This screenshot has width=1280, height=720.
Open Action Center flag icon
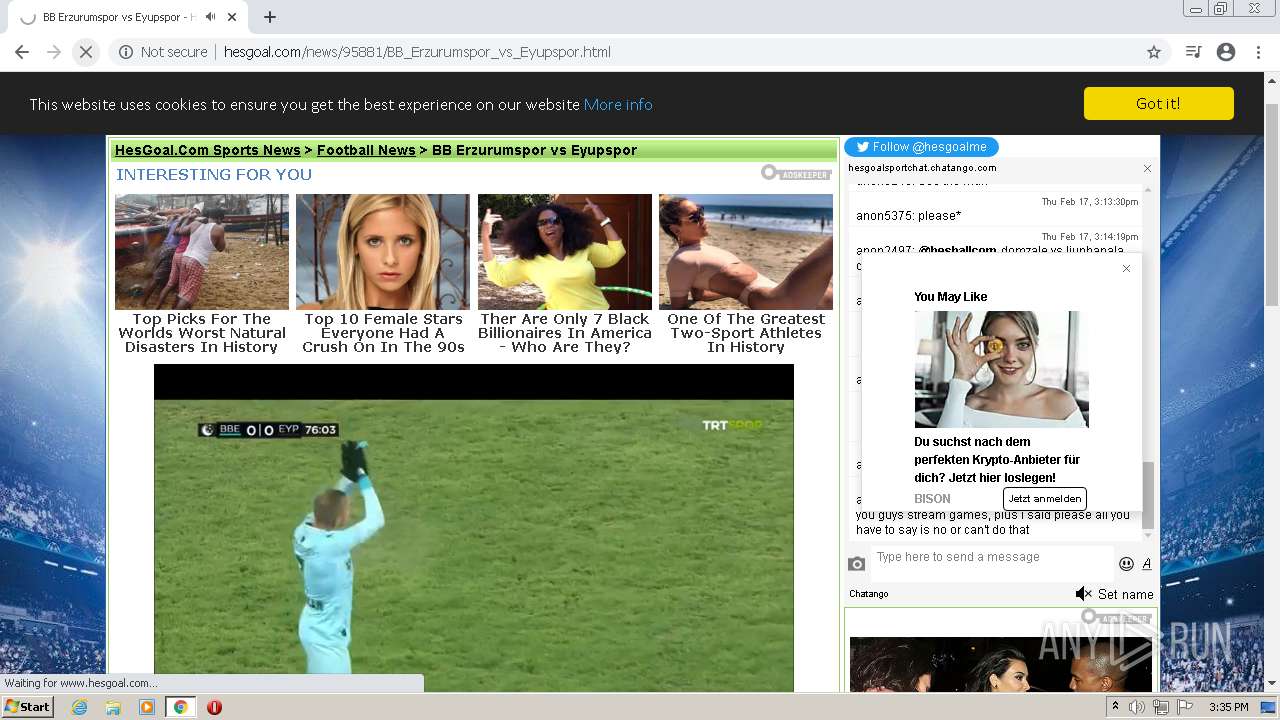(1185, 707)
